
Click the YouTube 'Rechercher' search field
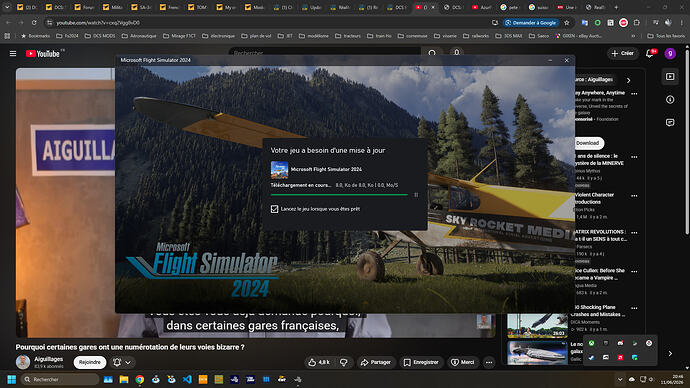point(325,53)
